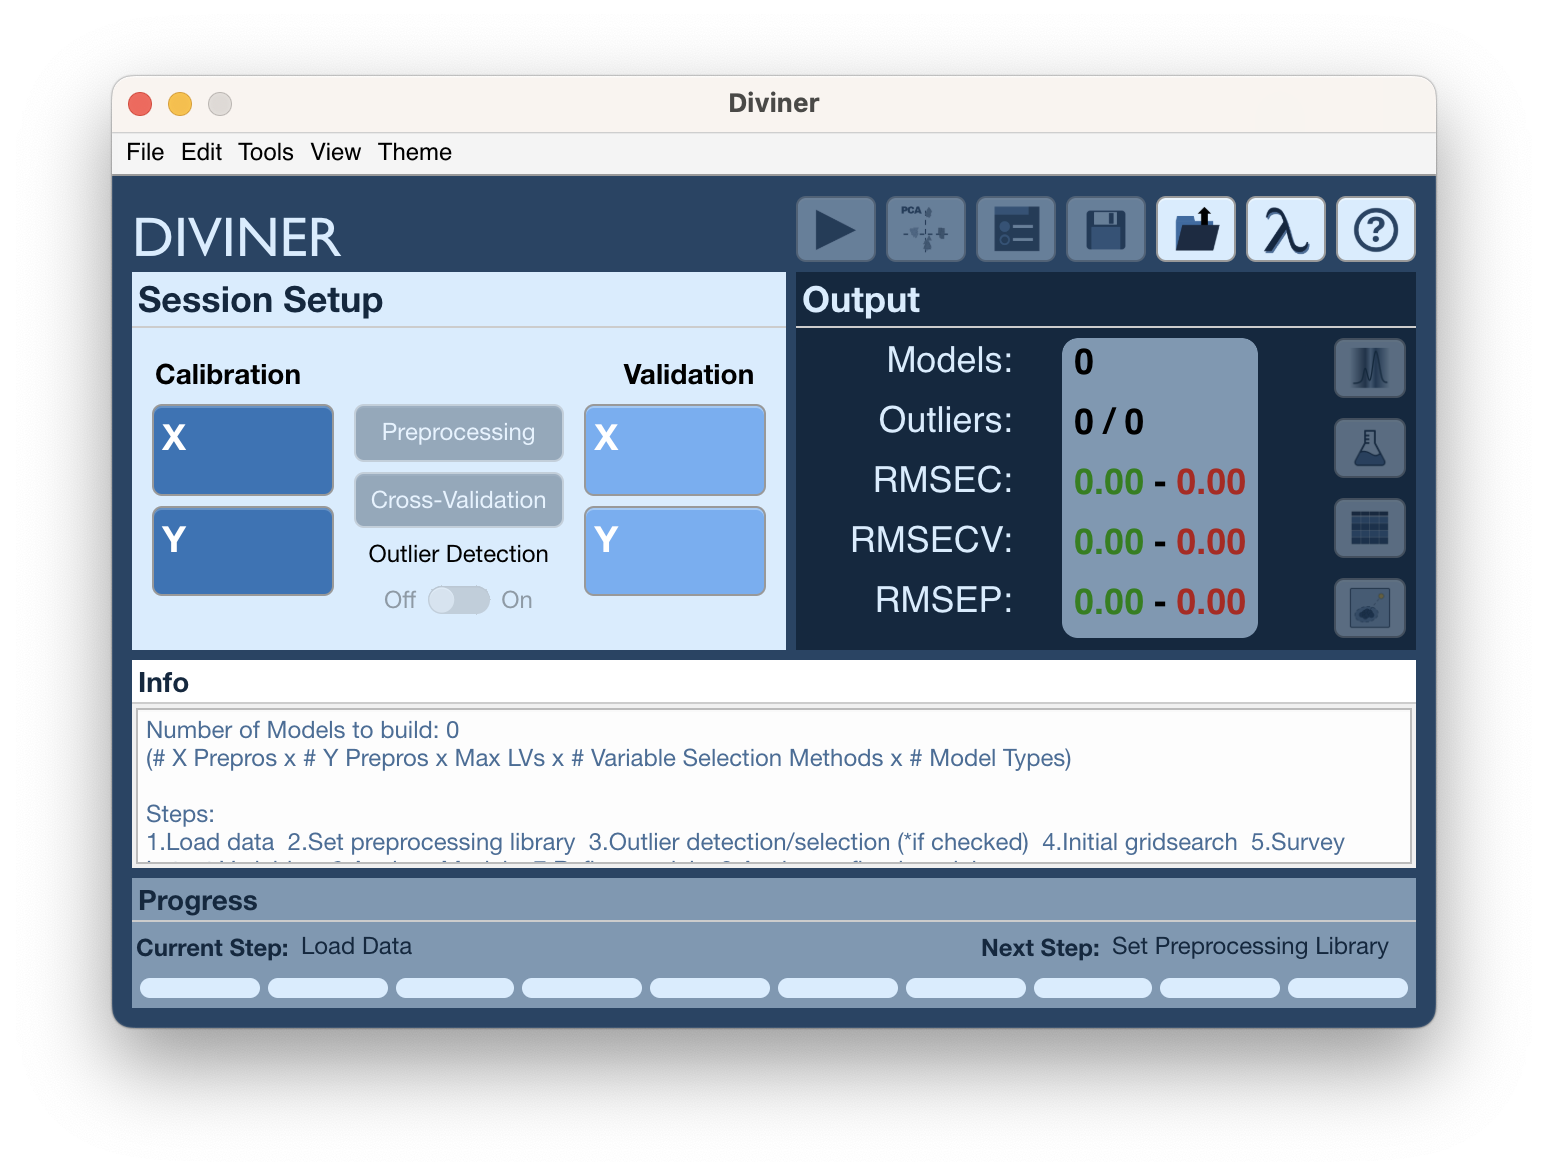Click the Preprocessing button

459,433
